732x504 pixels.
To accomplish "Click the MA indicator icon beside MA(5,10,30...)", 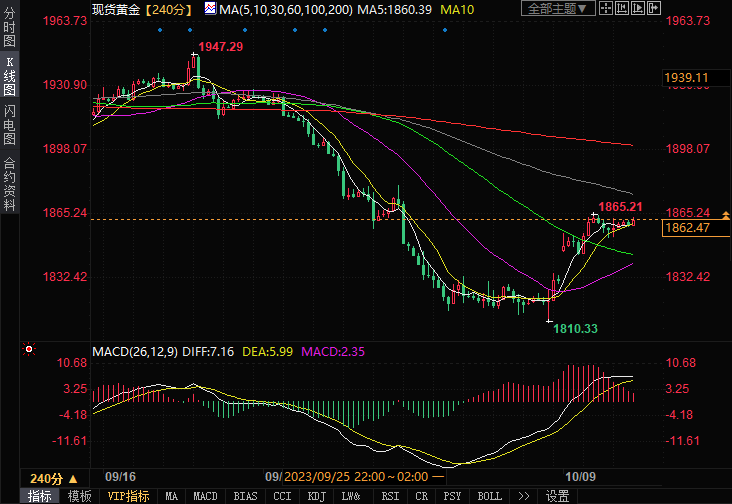I will (x=210, y=8).
